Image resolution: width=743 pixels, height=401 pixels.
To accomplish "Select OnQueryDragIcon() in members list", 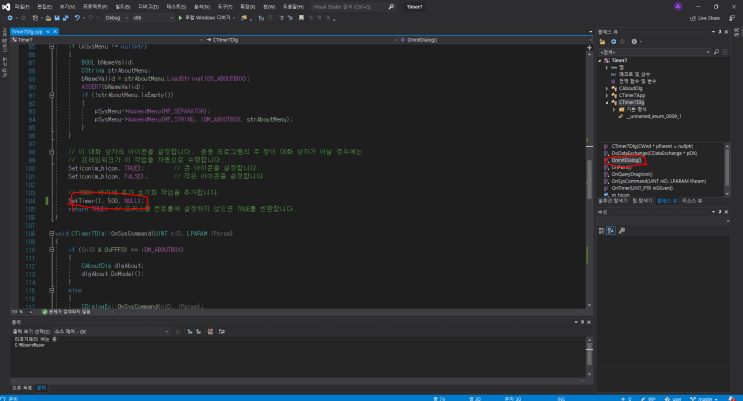I will pos(632,174).
